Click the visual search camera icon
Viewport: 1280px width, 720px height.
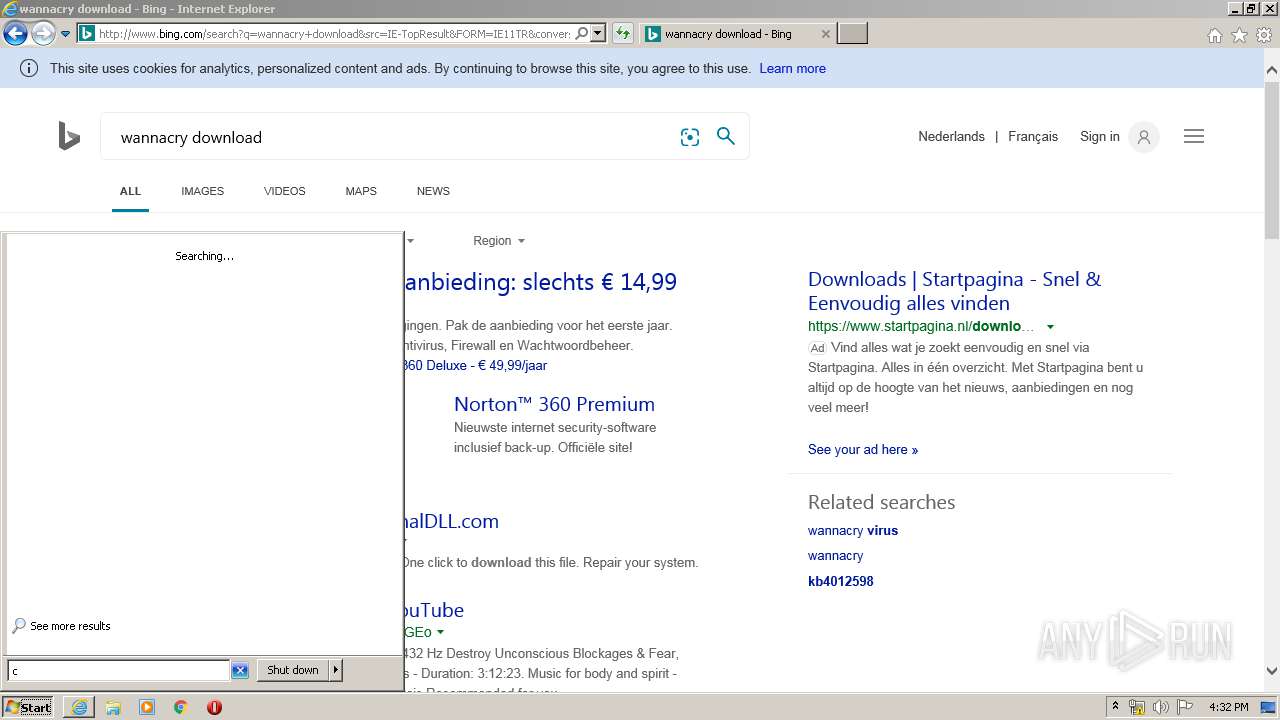tap(690, 137)
